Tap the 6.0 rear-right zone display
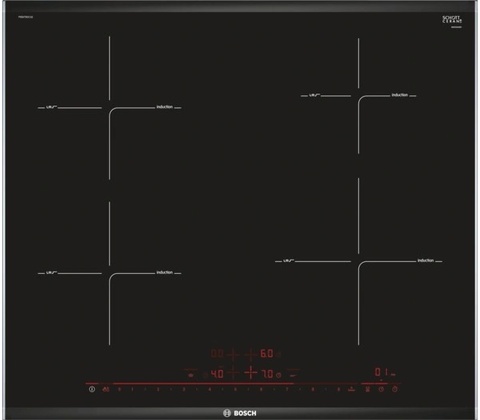The width and height of the screenshot is (480, 420). (x=267, y=353)
